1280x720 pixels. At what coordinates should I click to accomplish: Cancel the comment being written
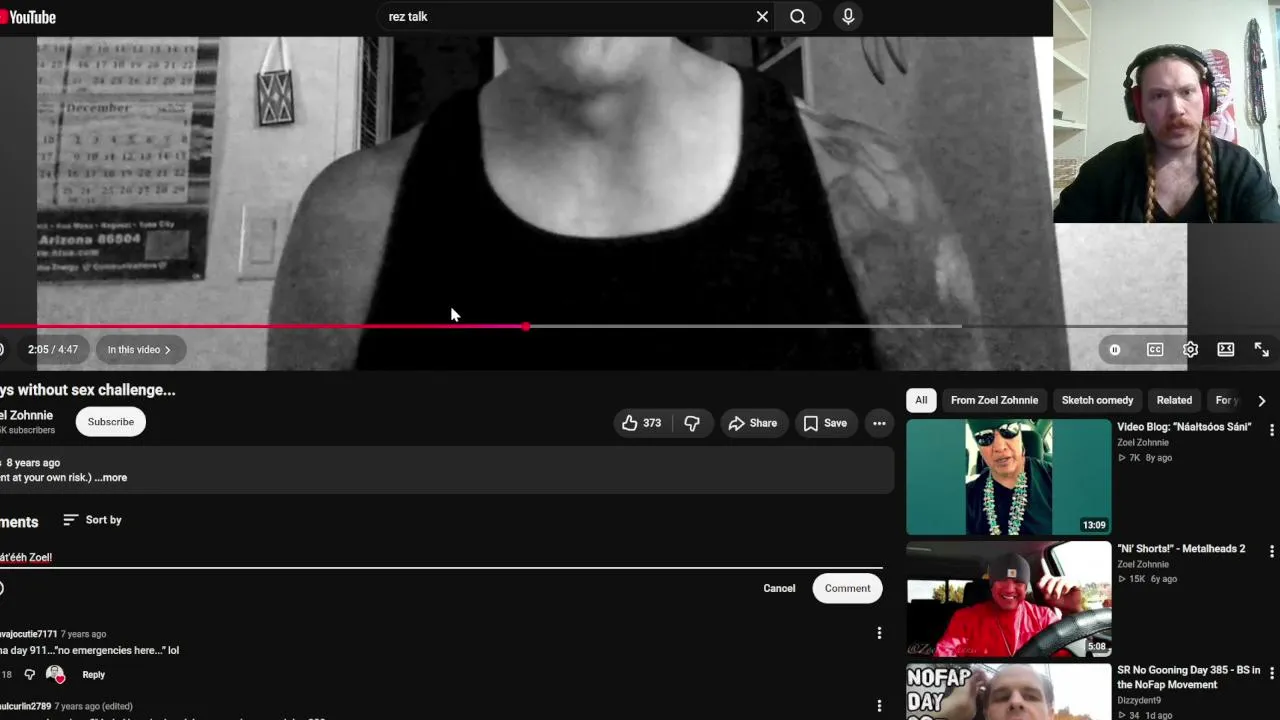779,588
